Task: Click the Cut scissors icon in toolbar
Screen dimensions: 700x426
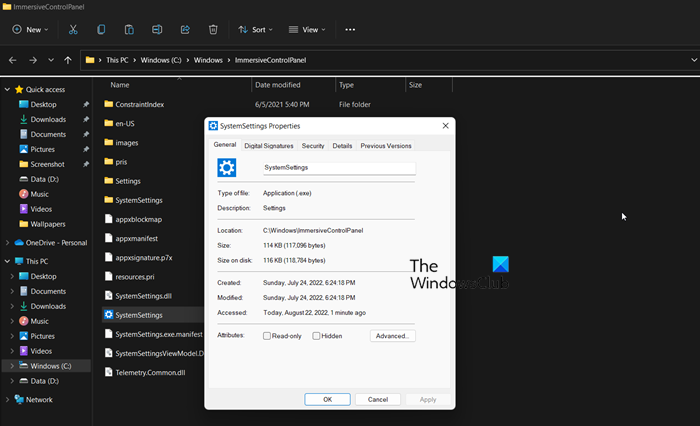Action: pyautogui.click(x=73, y=30)
